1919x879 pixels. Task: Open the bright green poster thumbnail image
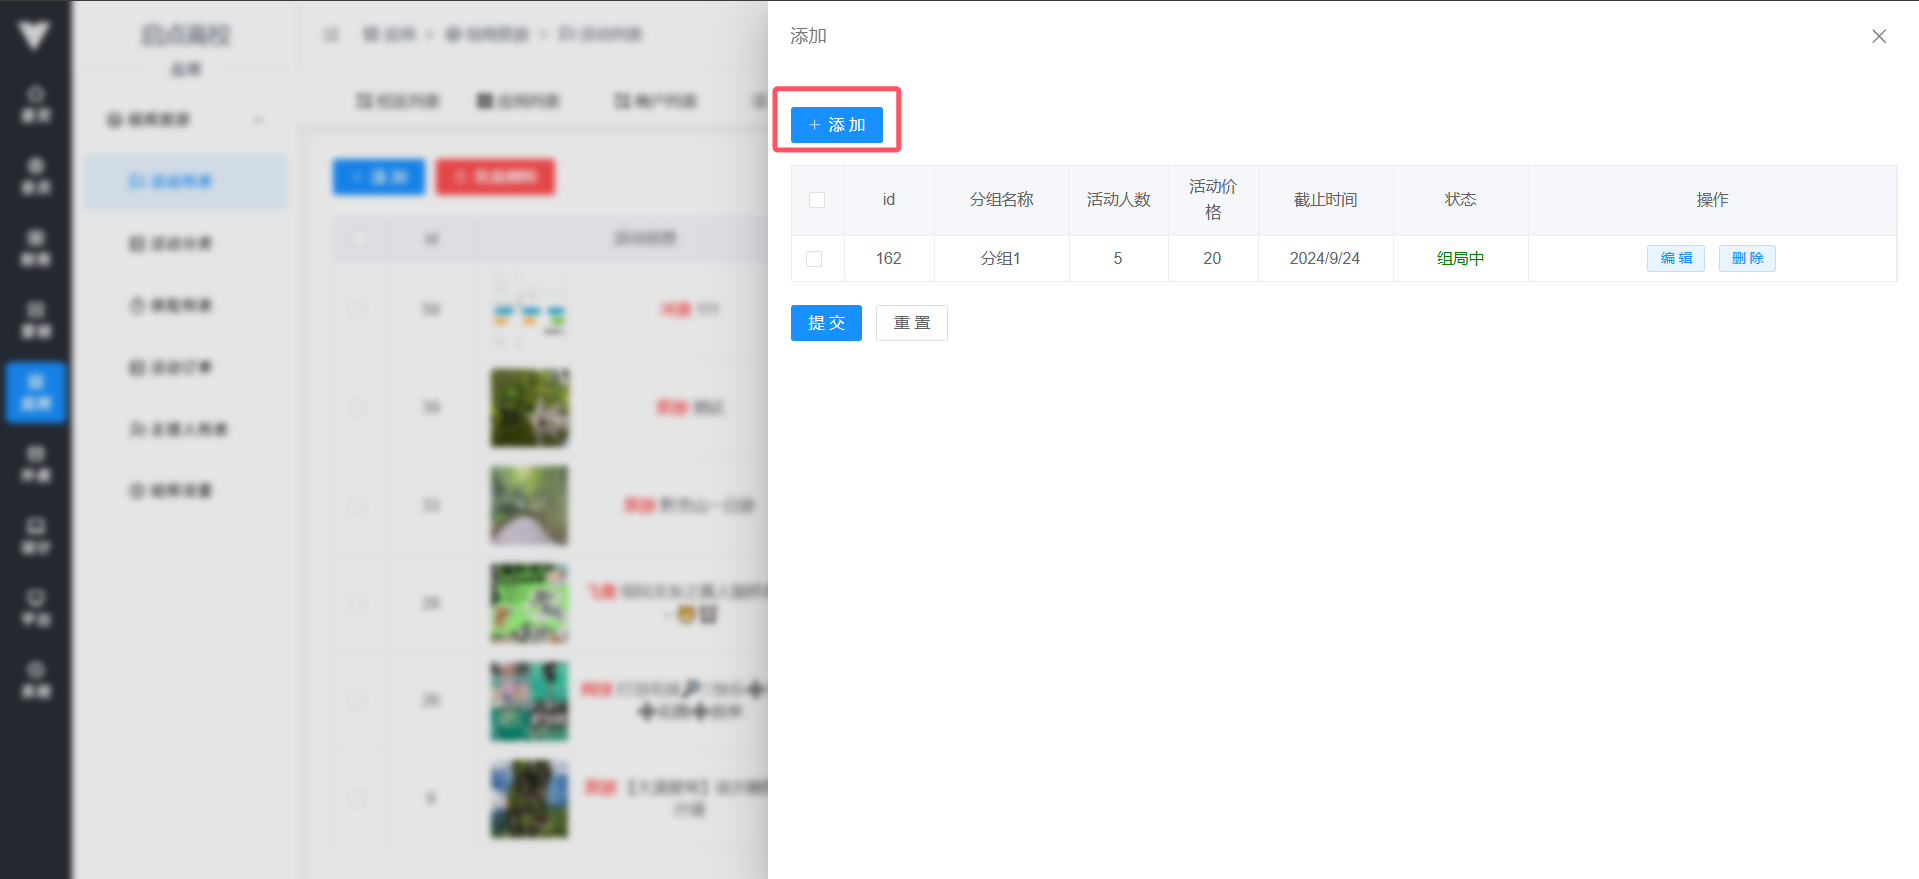[529, 603]
